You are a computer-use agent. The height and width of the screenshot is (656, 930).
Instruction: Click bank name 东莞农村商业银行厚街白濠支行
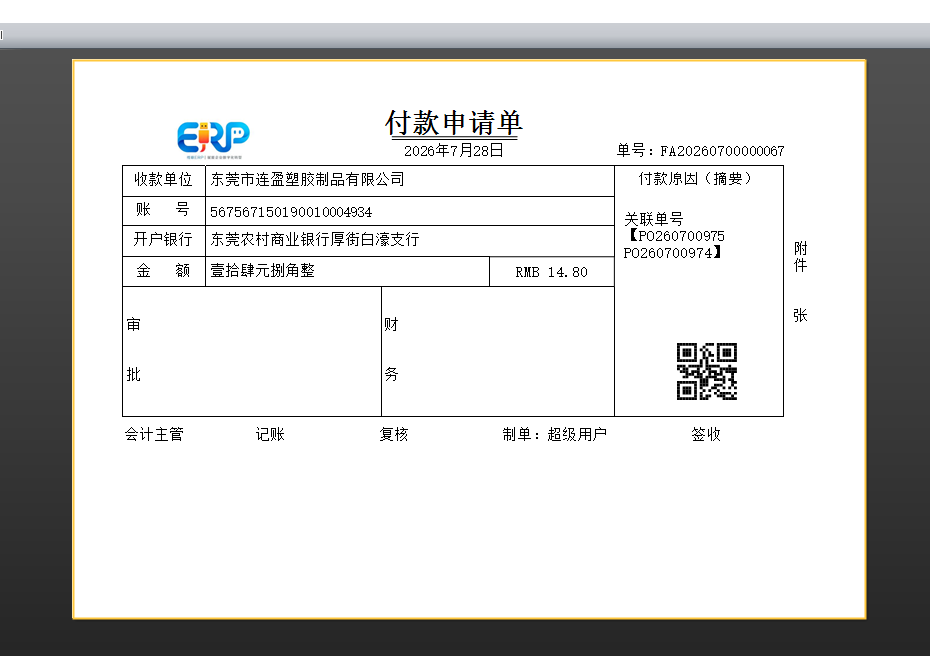(314, 240)
